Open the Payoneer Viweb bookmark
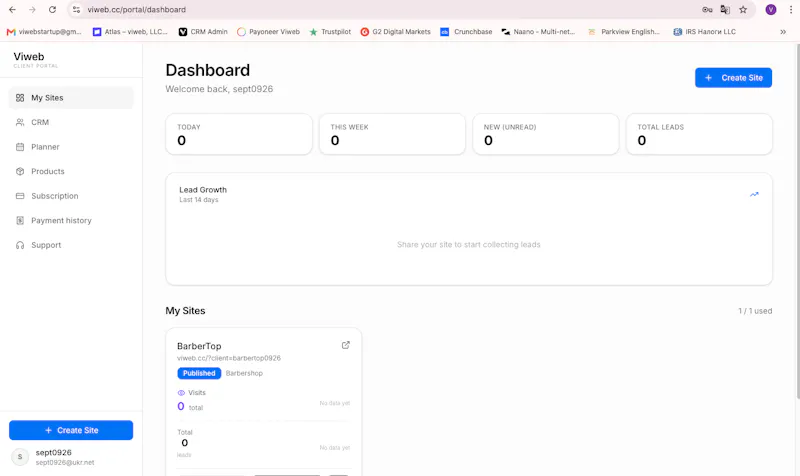800x476 pixels. [x=268, y=32]
